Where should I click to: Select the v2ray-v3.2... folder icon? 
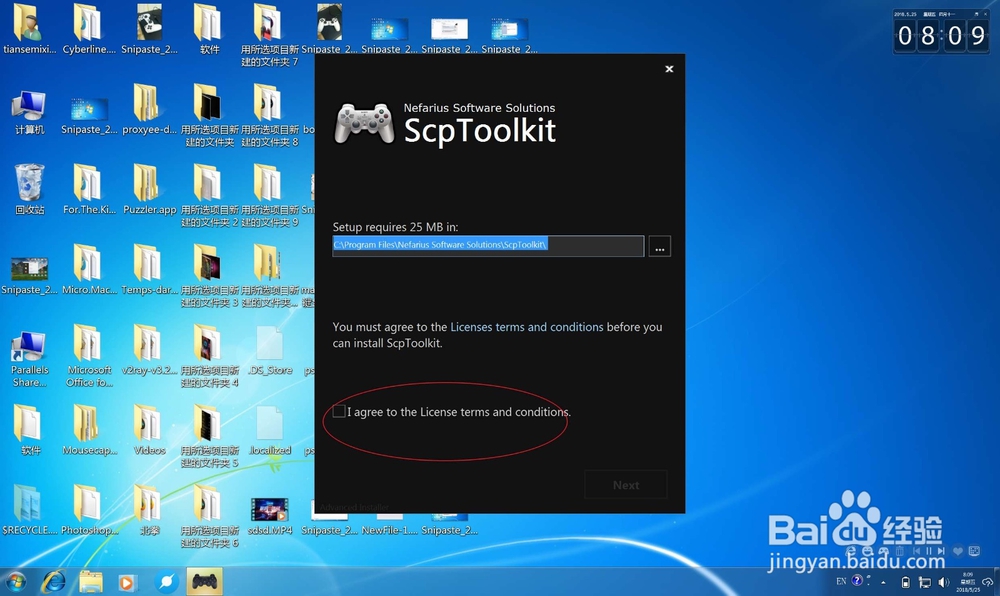(149, 351)
